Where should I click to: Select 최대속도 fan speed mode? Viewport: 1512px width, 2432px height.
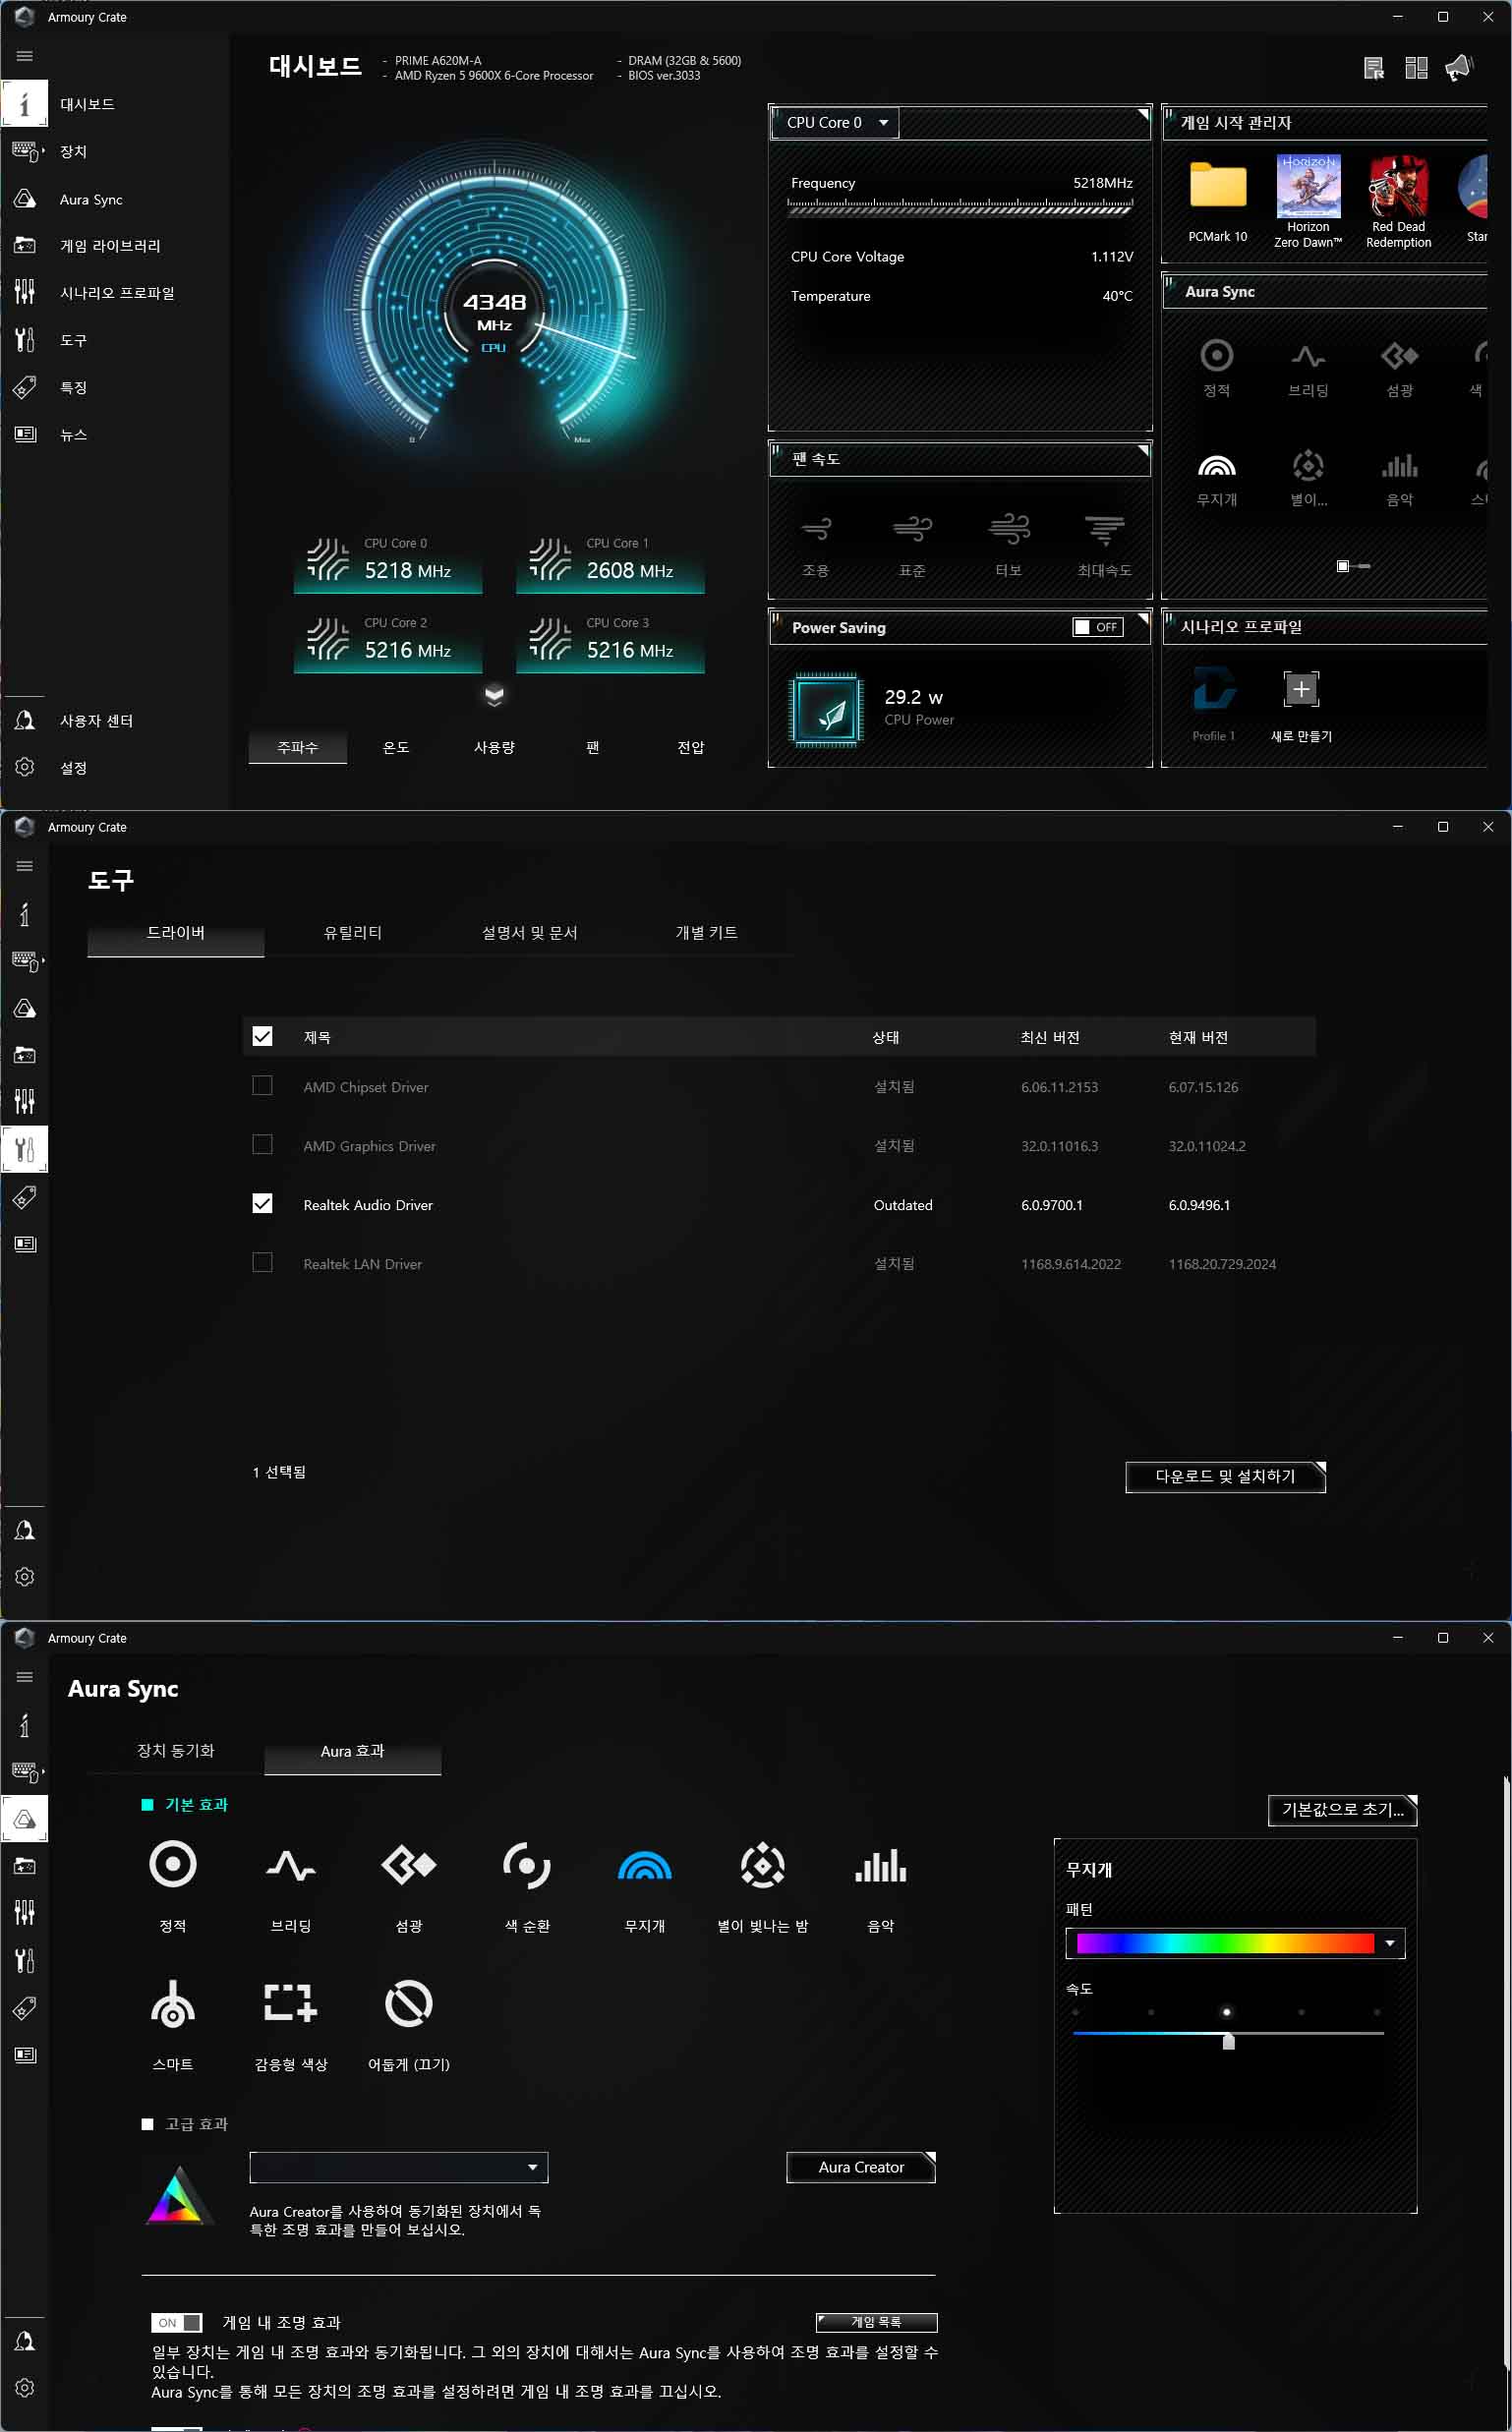coord(1104,543)
